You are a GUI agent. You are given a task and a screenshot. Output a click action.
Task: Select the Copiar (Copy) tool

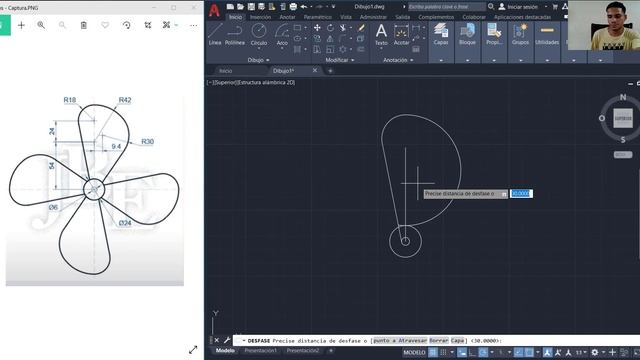tap(317, 39)
